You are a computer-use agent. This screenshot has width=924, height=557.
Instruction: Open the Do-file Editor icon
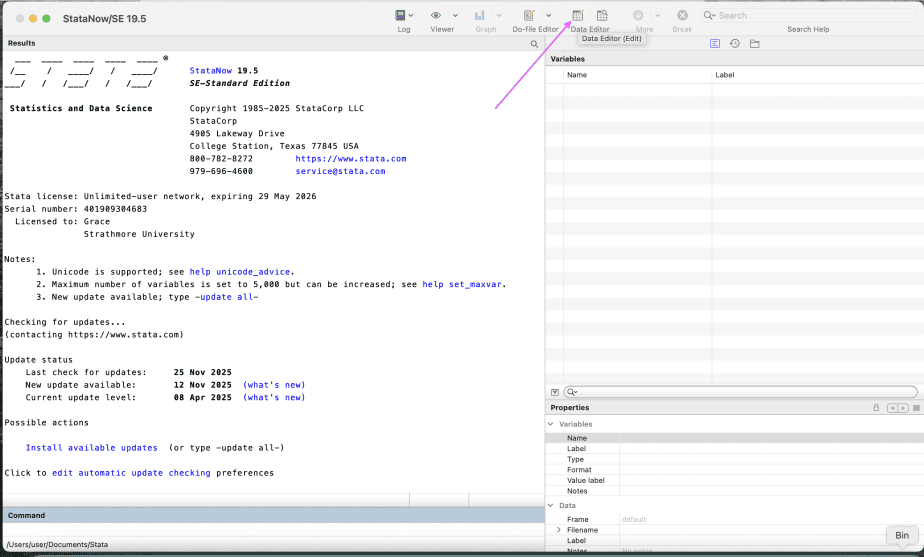tap(529, 15)
